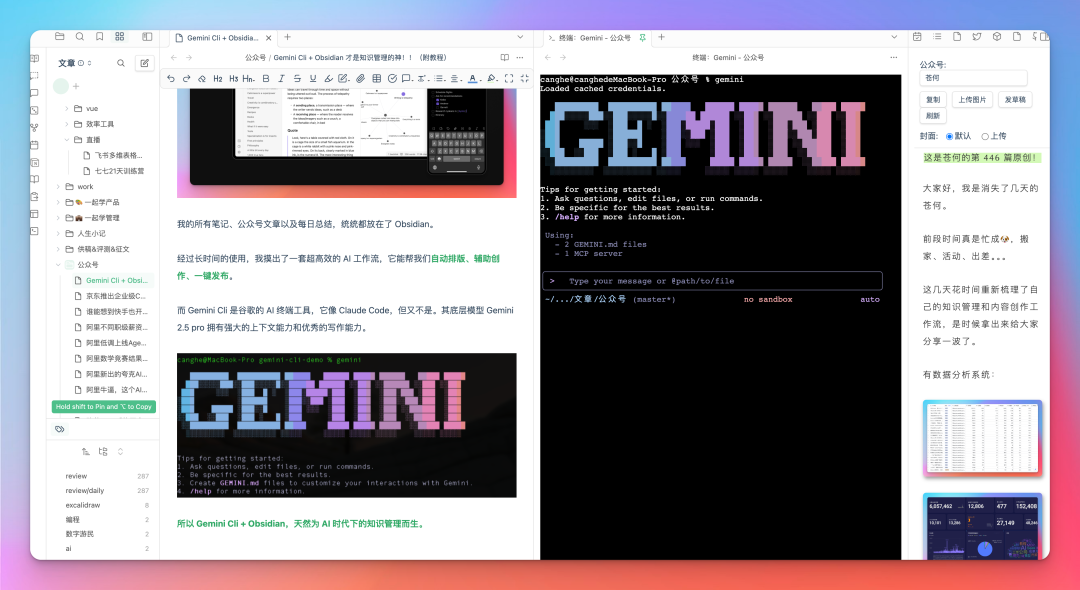Click the graph view icon in left ribbon
Viewport: 1080px width, 590px height.
pos(34,127)
